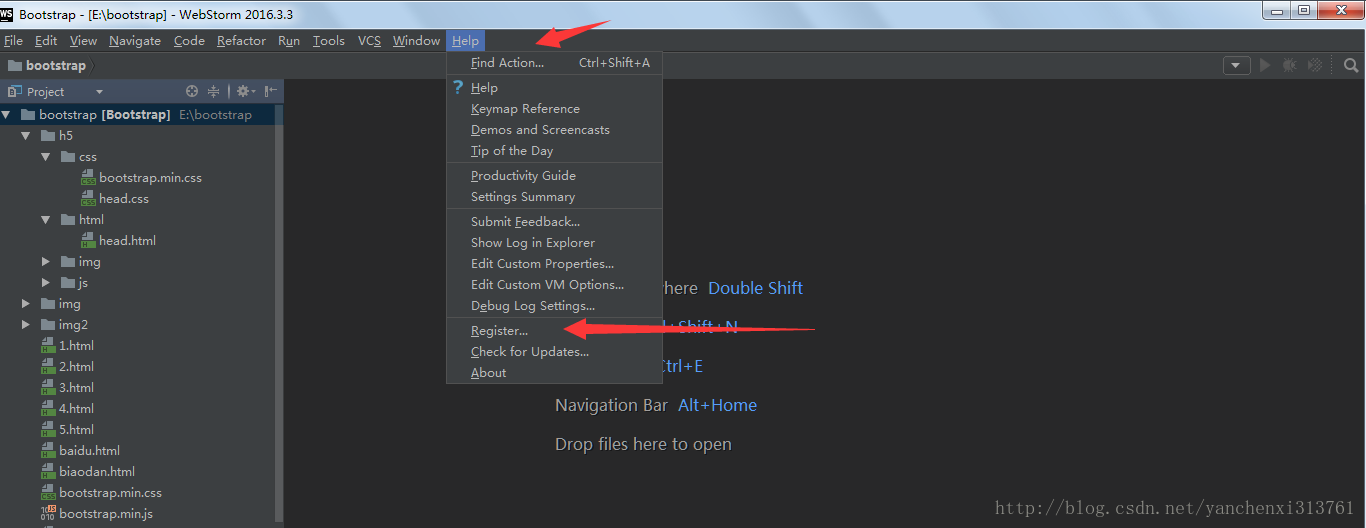Expand the img folder inside h5
The width and height of the screenshot is (1366, 528).
[x=46, y=262]
